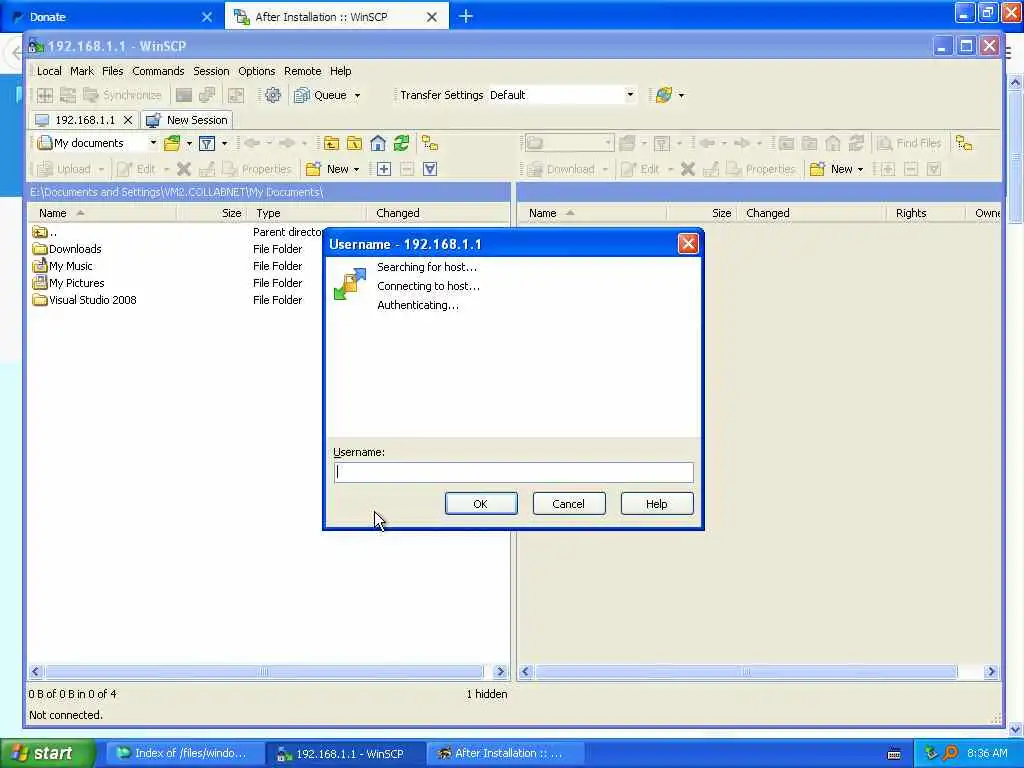This screenshot has width=1024, height=768.
Task: Go to local home directory icon
Action: pos(378,143)
